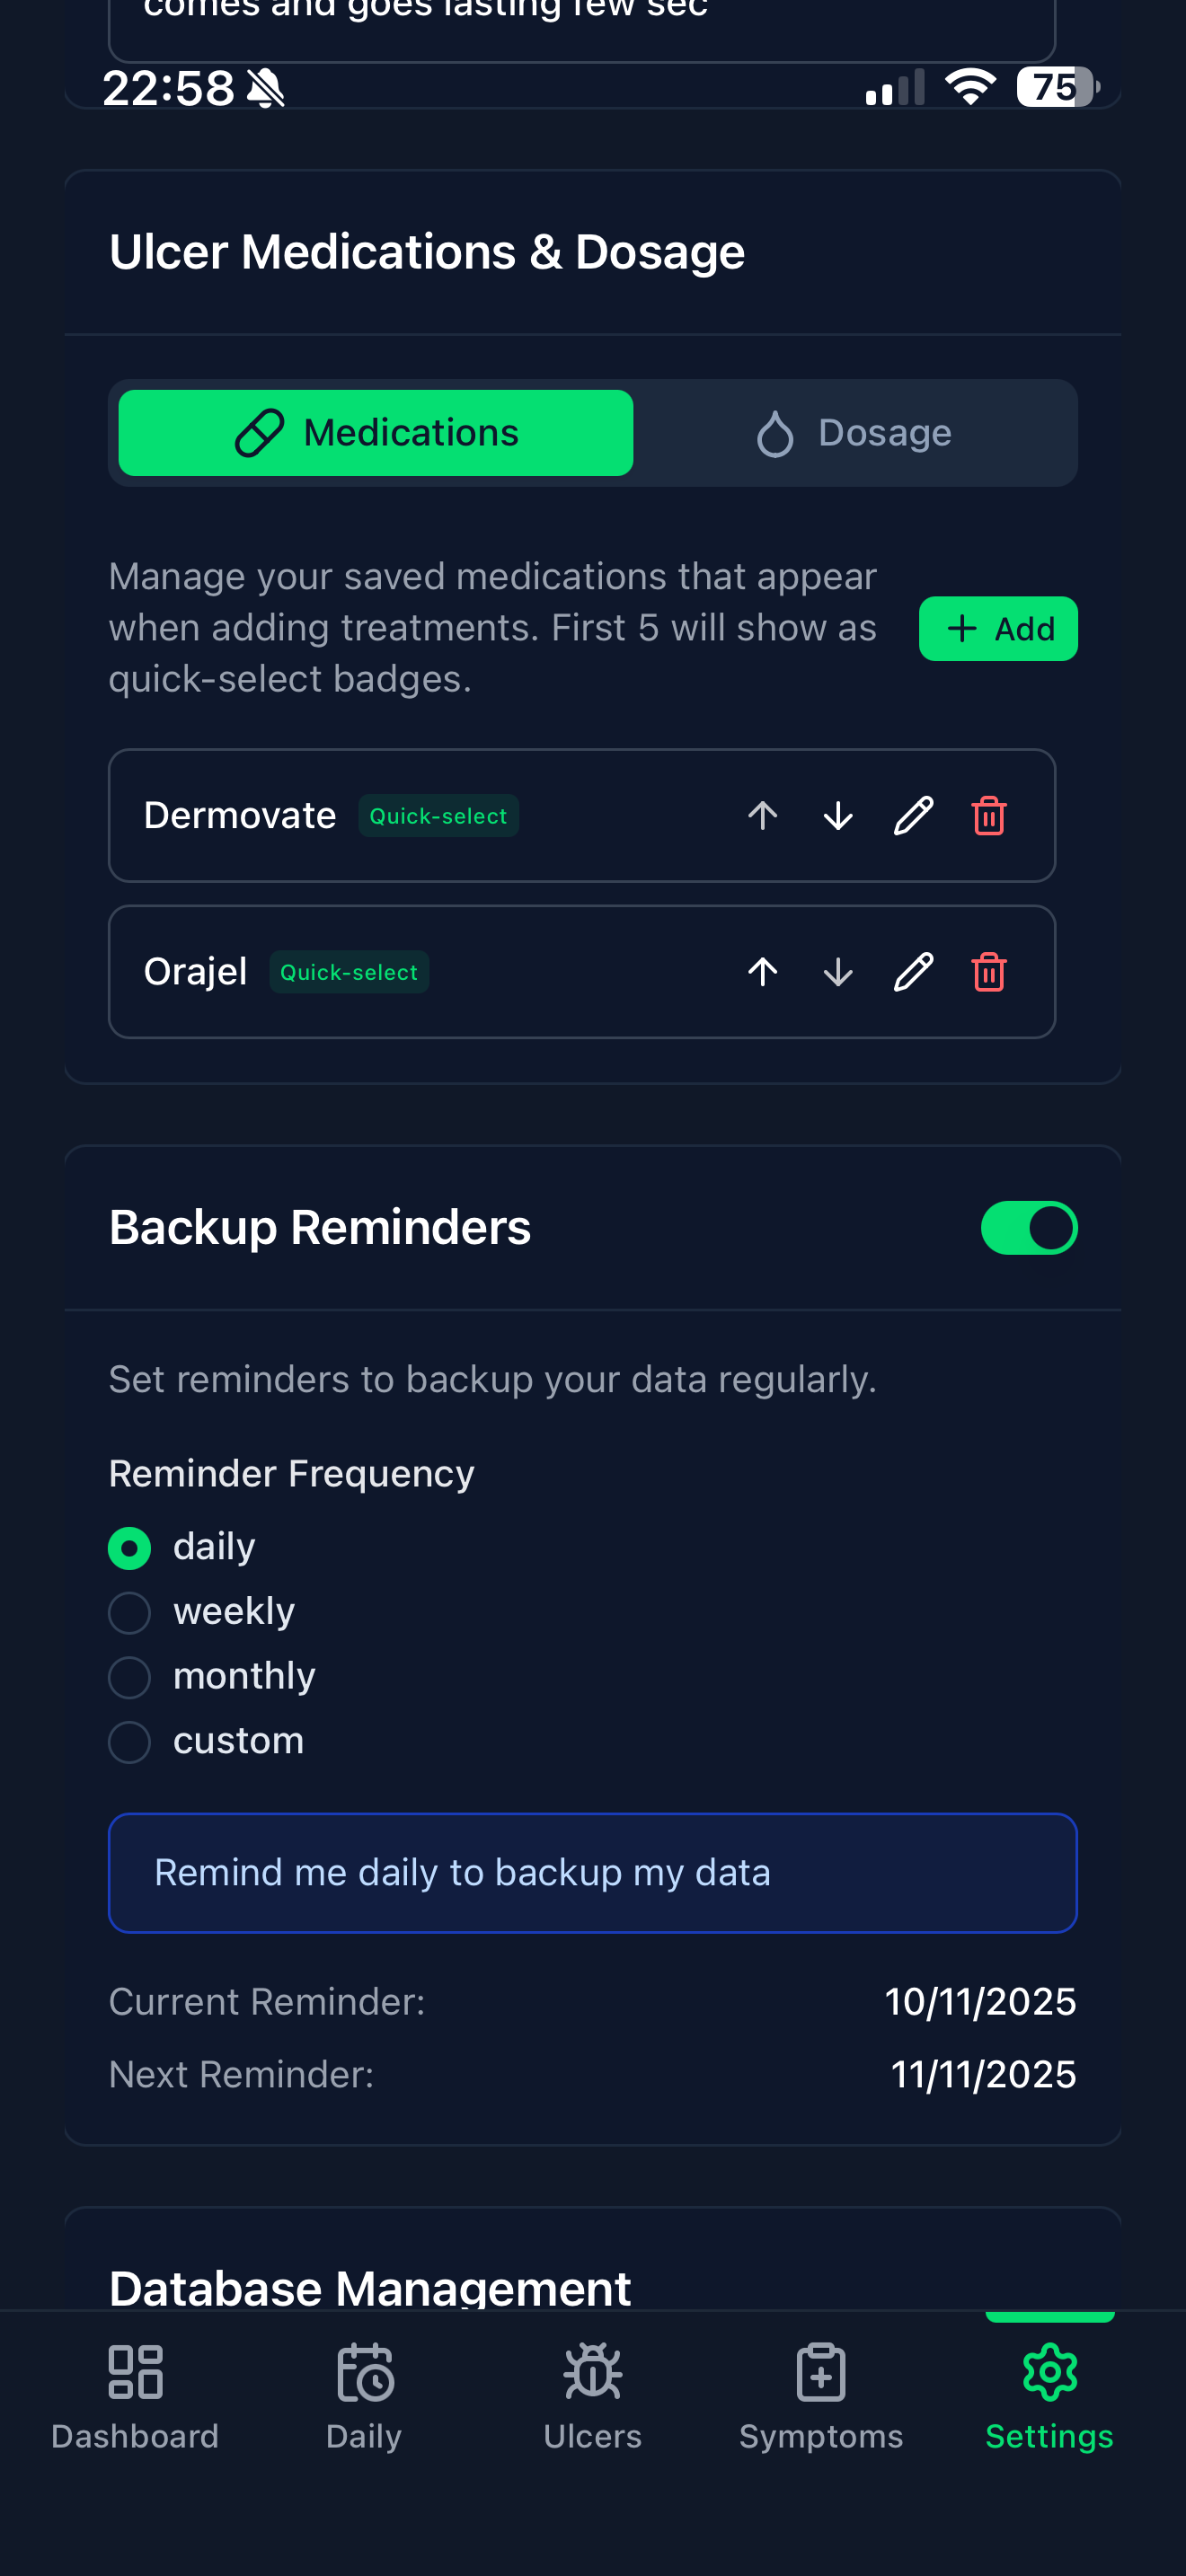Move Orajel down in the list
Screen dimensions: 1186x2576
[837, 971]
